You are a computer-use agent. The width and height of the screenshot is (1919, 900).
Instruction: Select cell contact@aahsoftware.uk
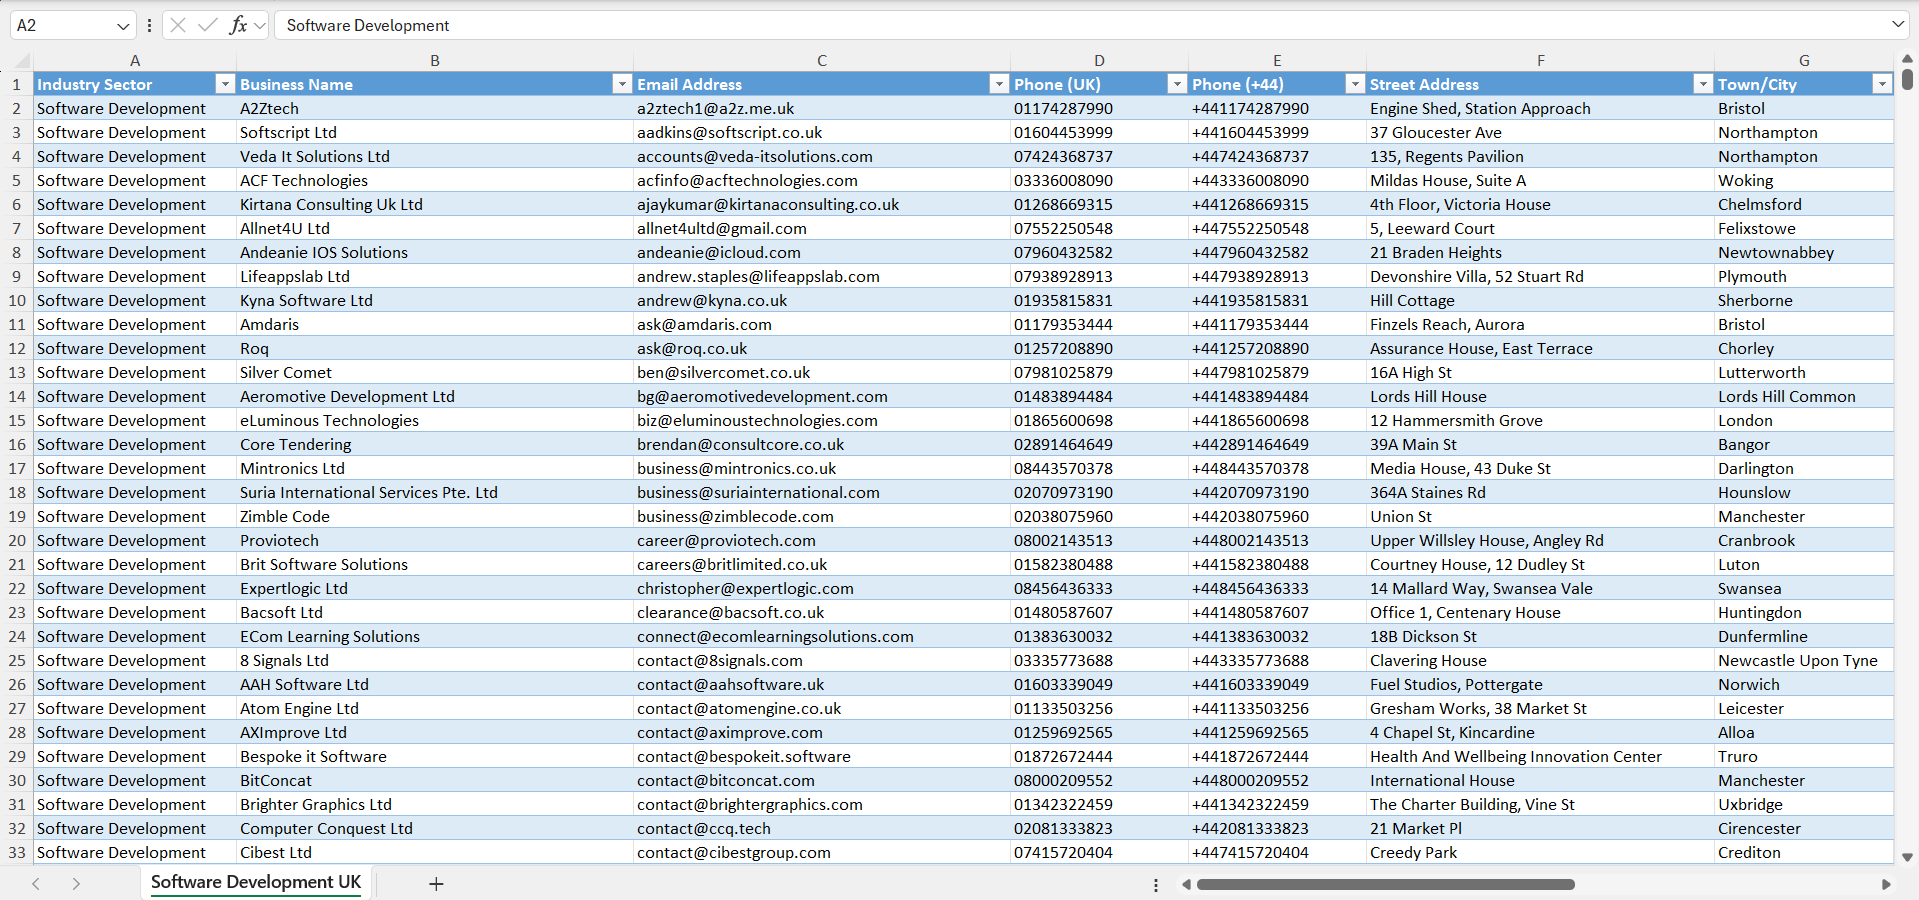821,684
